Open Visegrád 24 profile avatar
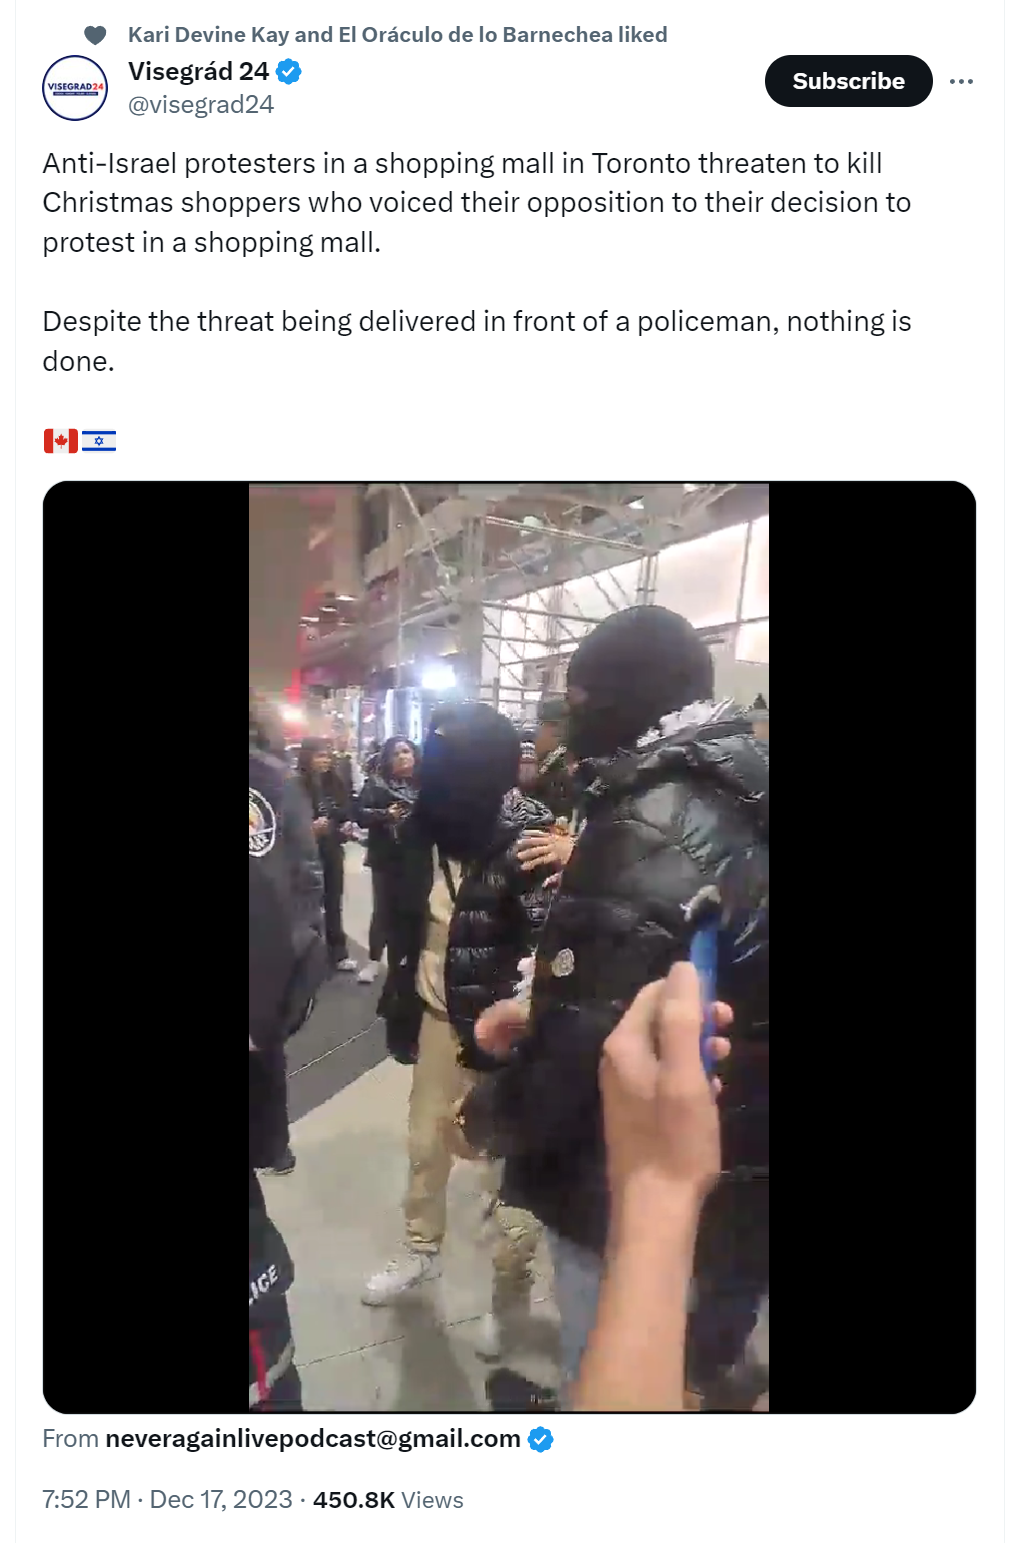 click(x=75, y=88)
